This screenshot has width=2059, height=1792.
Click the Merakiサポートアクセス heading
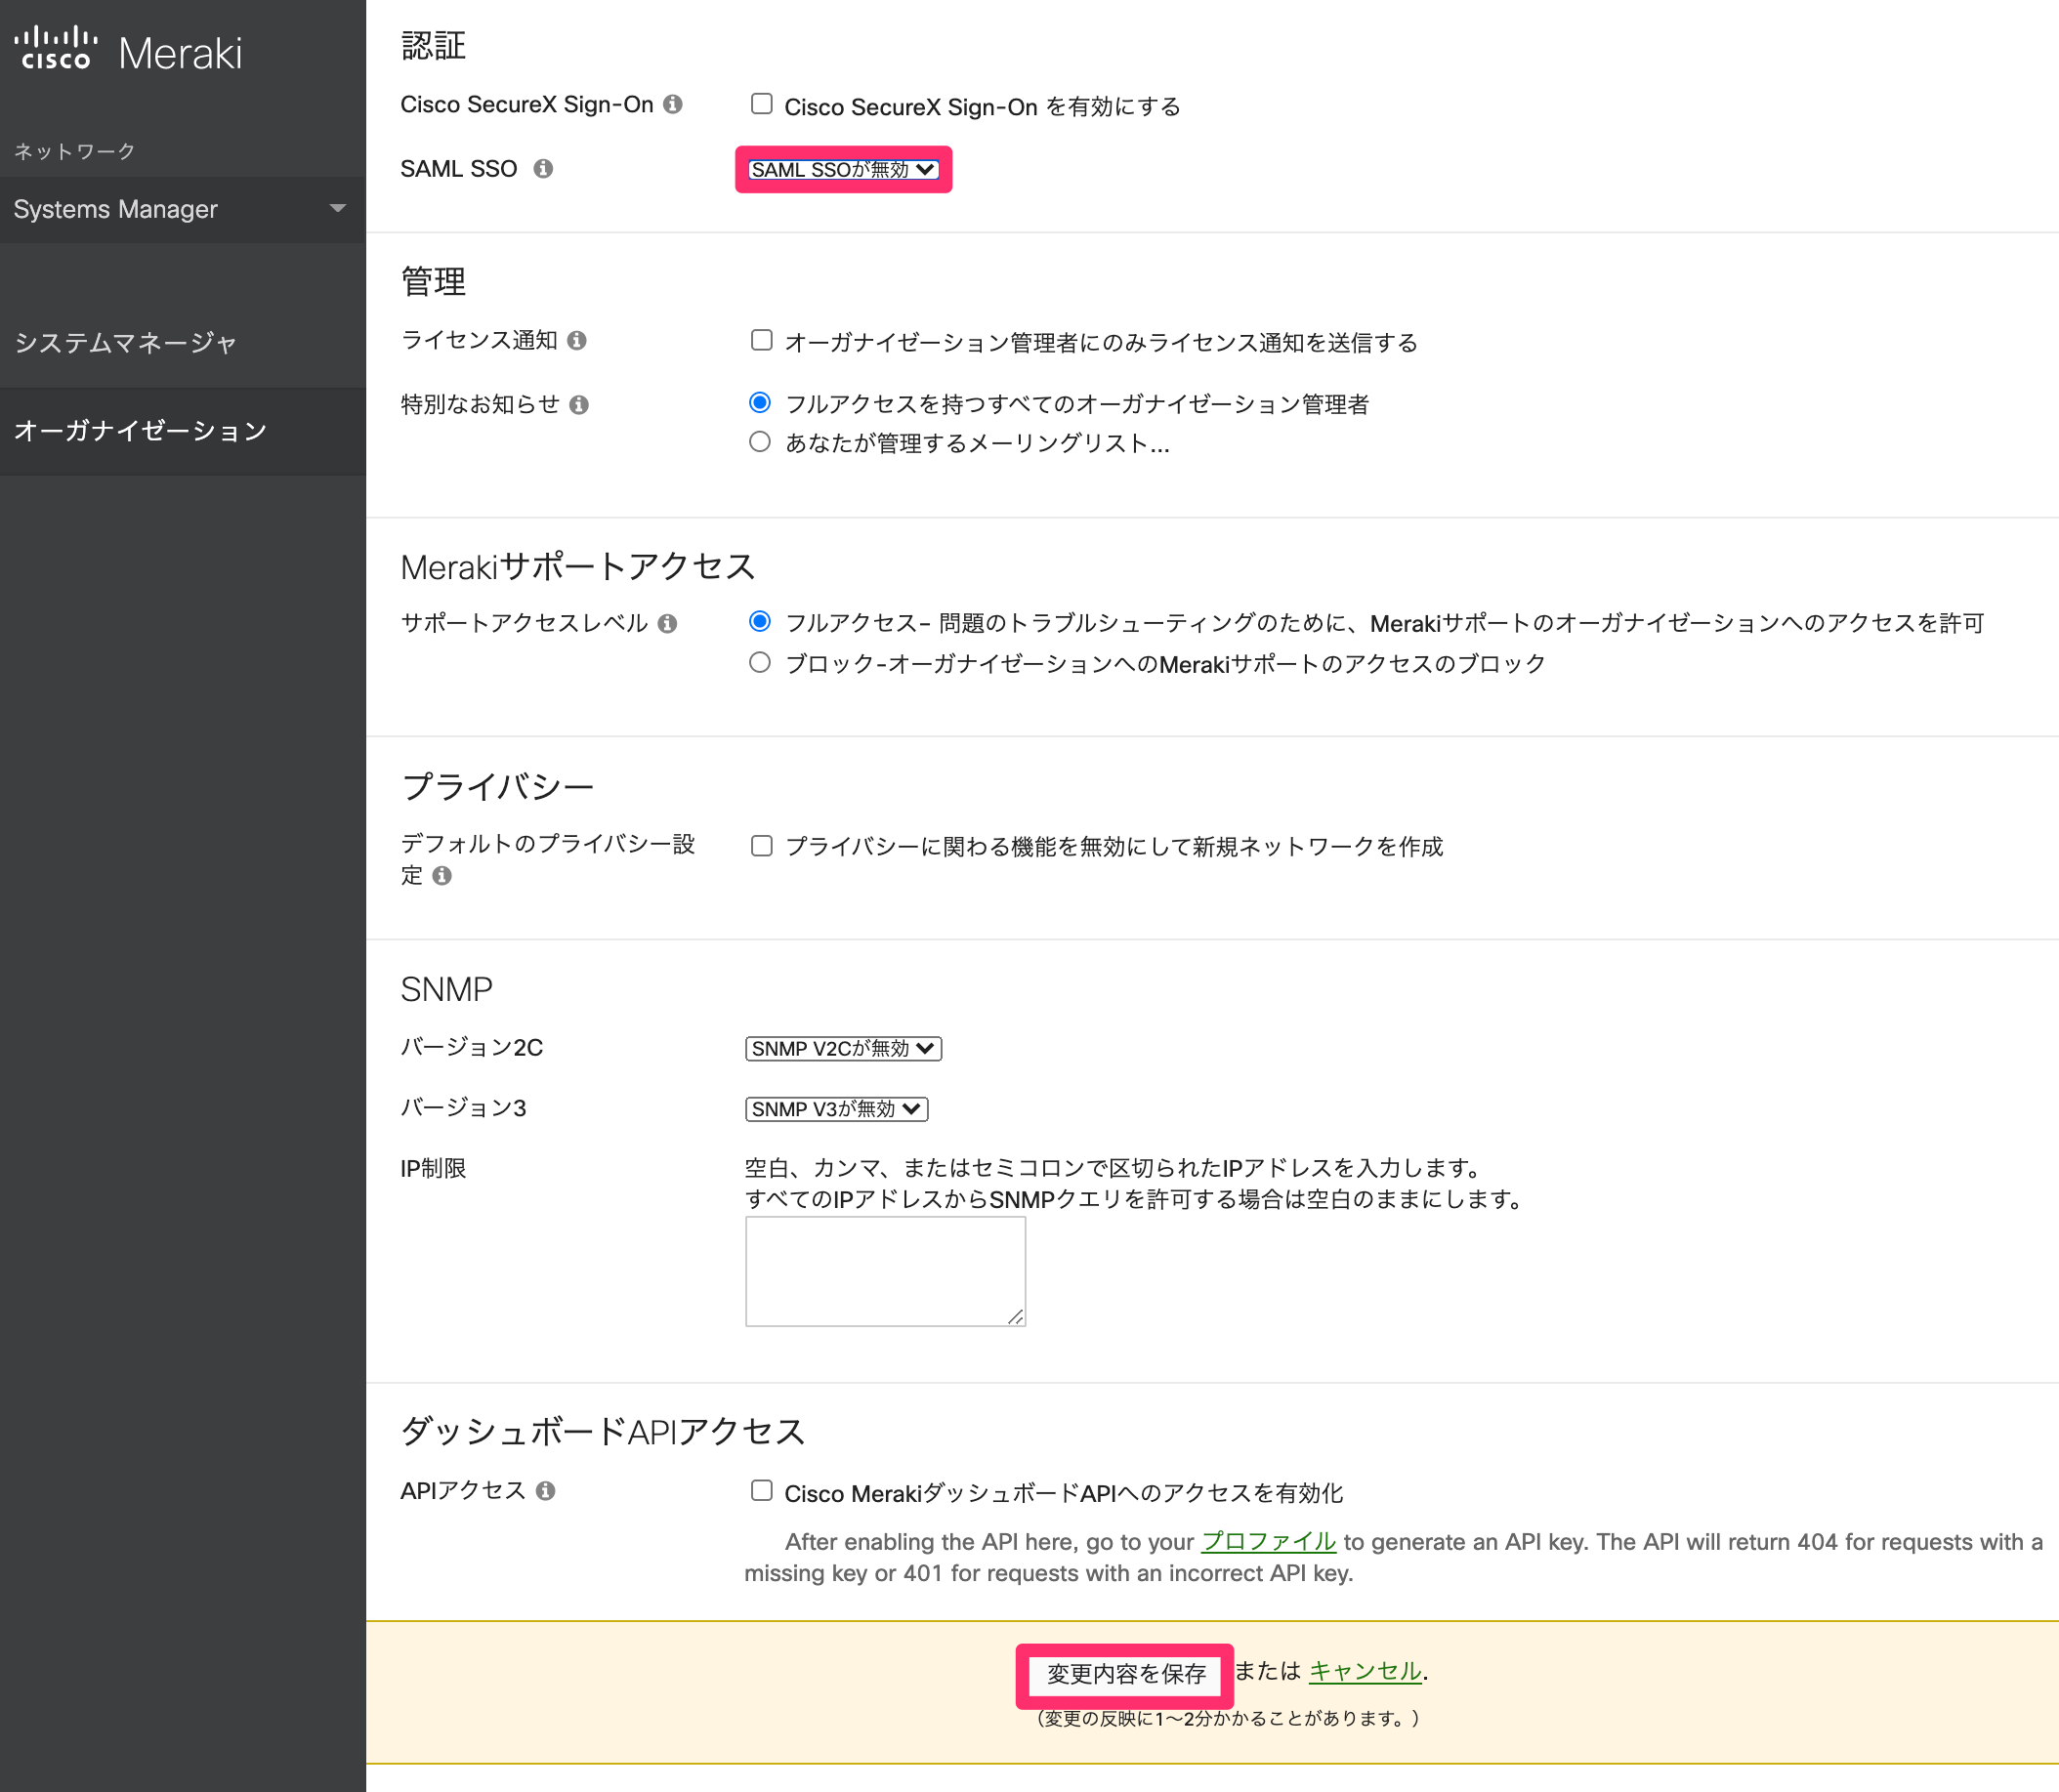(x=577, y=567)
